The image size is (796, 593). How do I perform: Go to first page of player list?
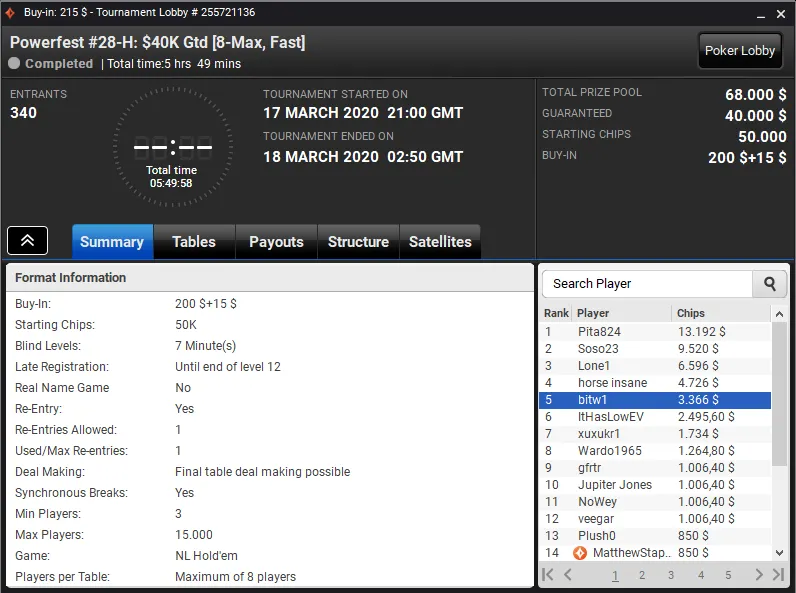point(548,574)
